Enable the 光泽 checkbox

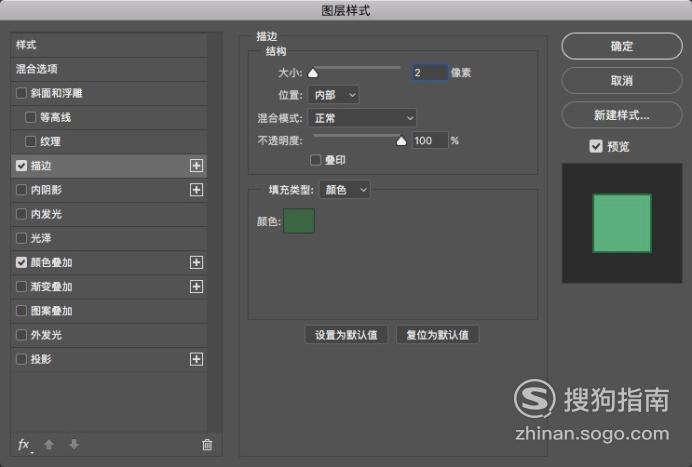[x=21, y=238]
